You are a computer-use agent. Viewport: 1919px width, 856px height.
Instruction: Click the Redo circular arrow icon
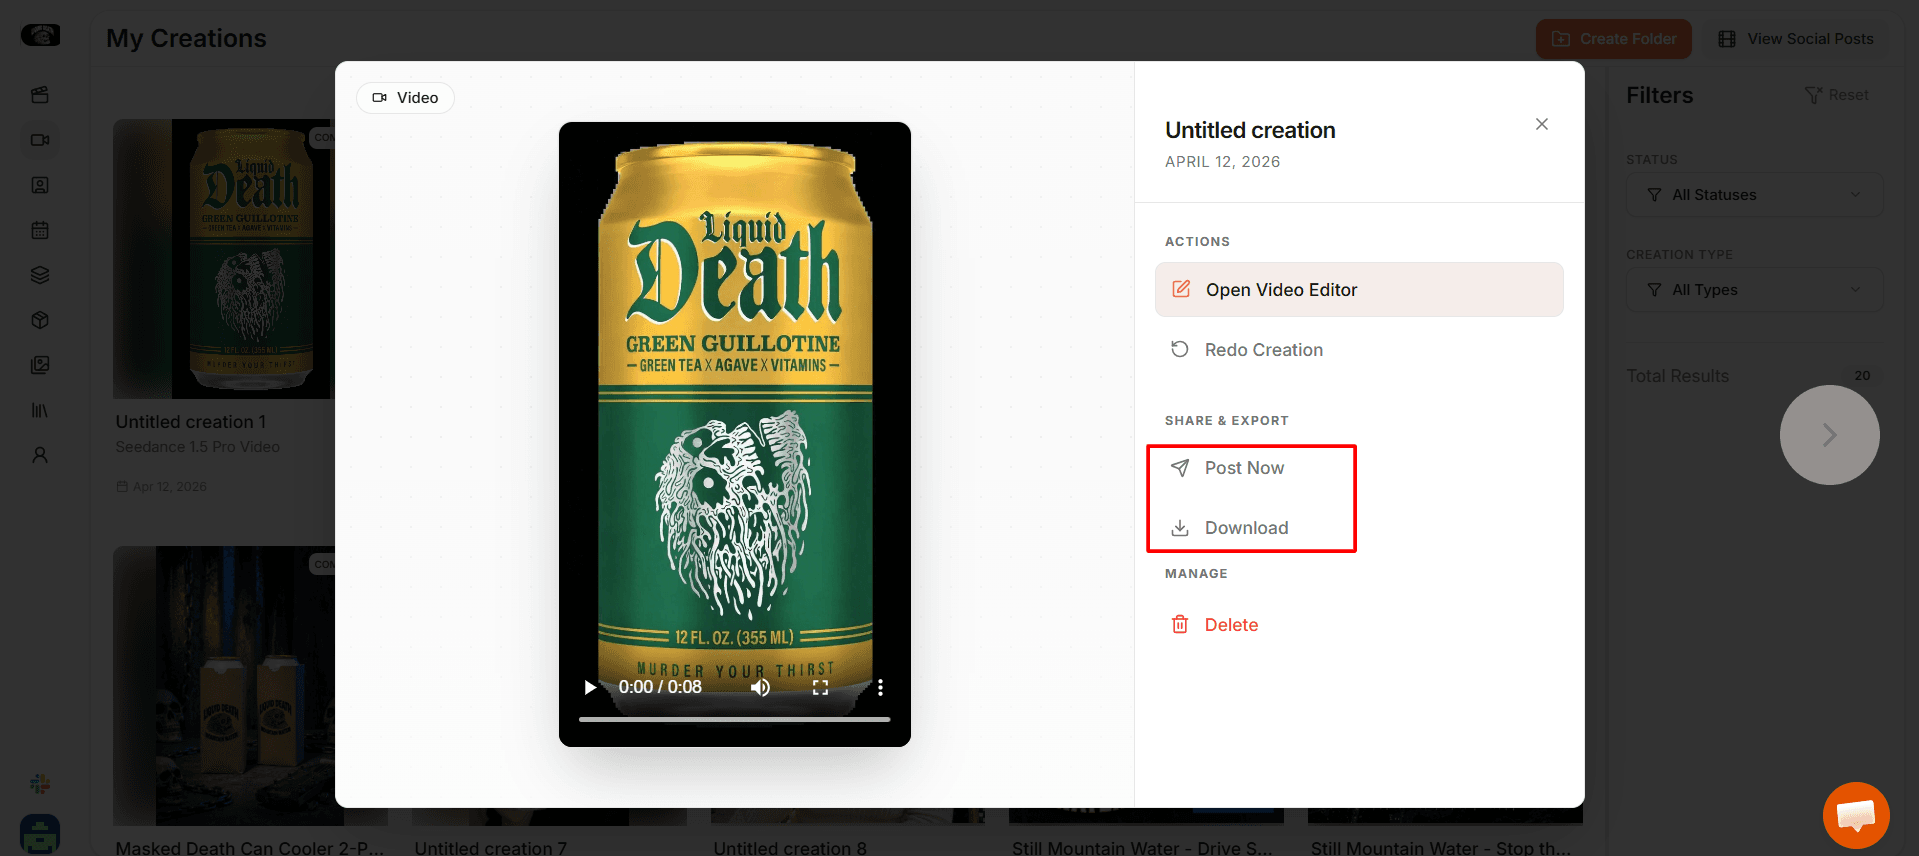tap(1180, 349)
